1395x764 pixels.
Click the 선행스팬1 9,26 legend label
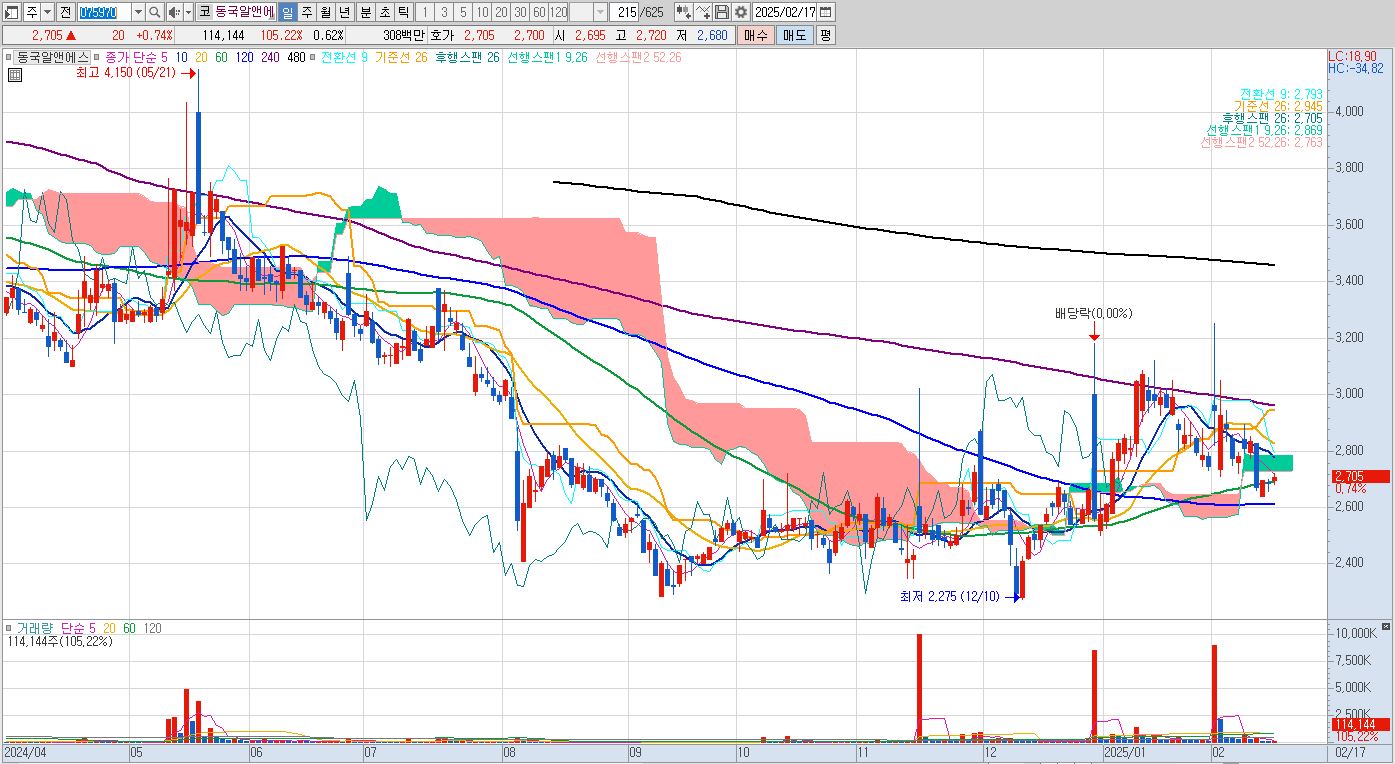[547, 57]
